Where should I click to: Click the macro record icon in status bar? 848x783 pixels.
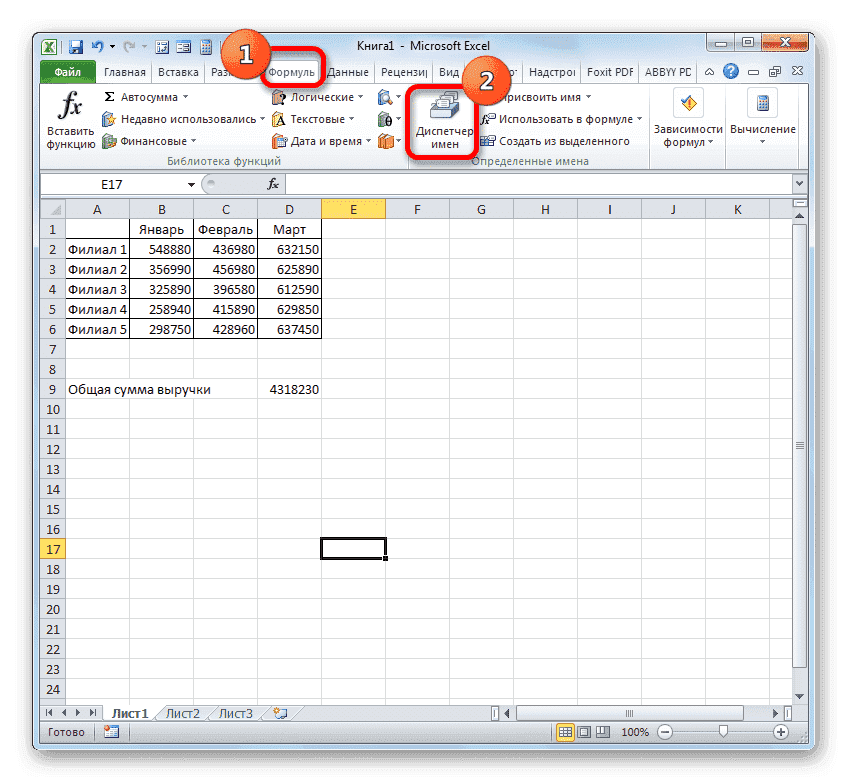[111, 731]
